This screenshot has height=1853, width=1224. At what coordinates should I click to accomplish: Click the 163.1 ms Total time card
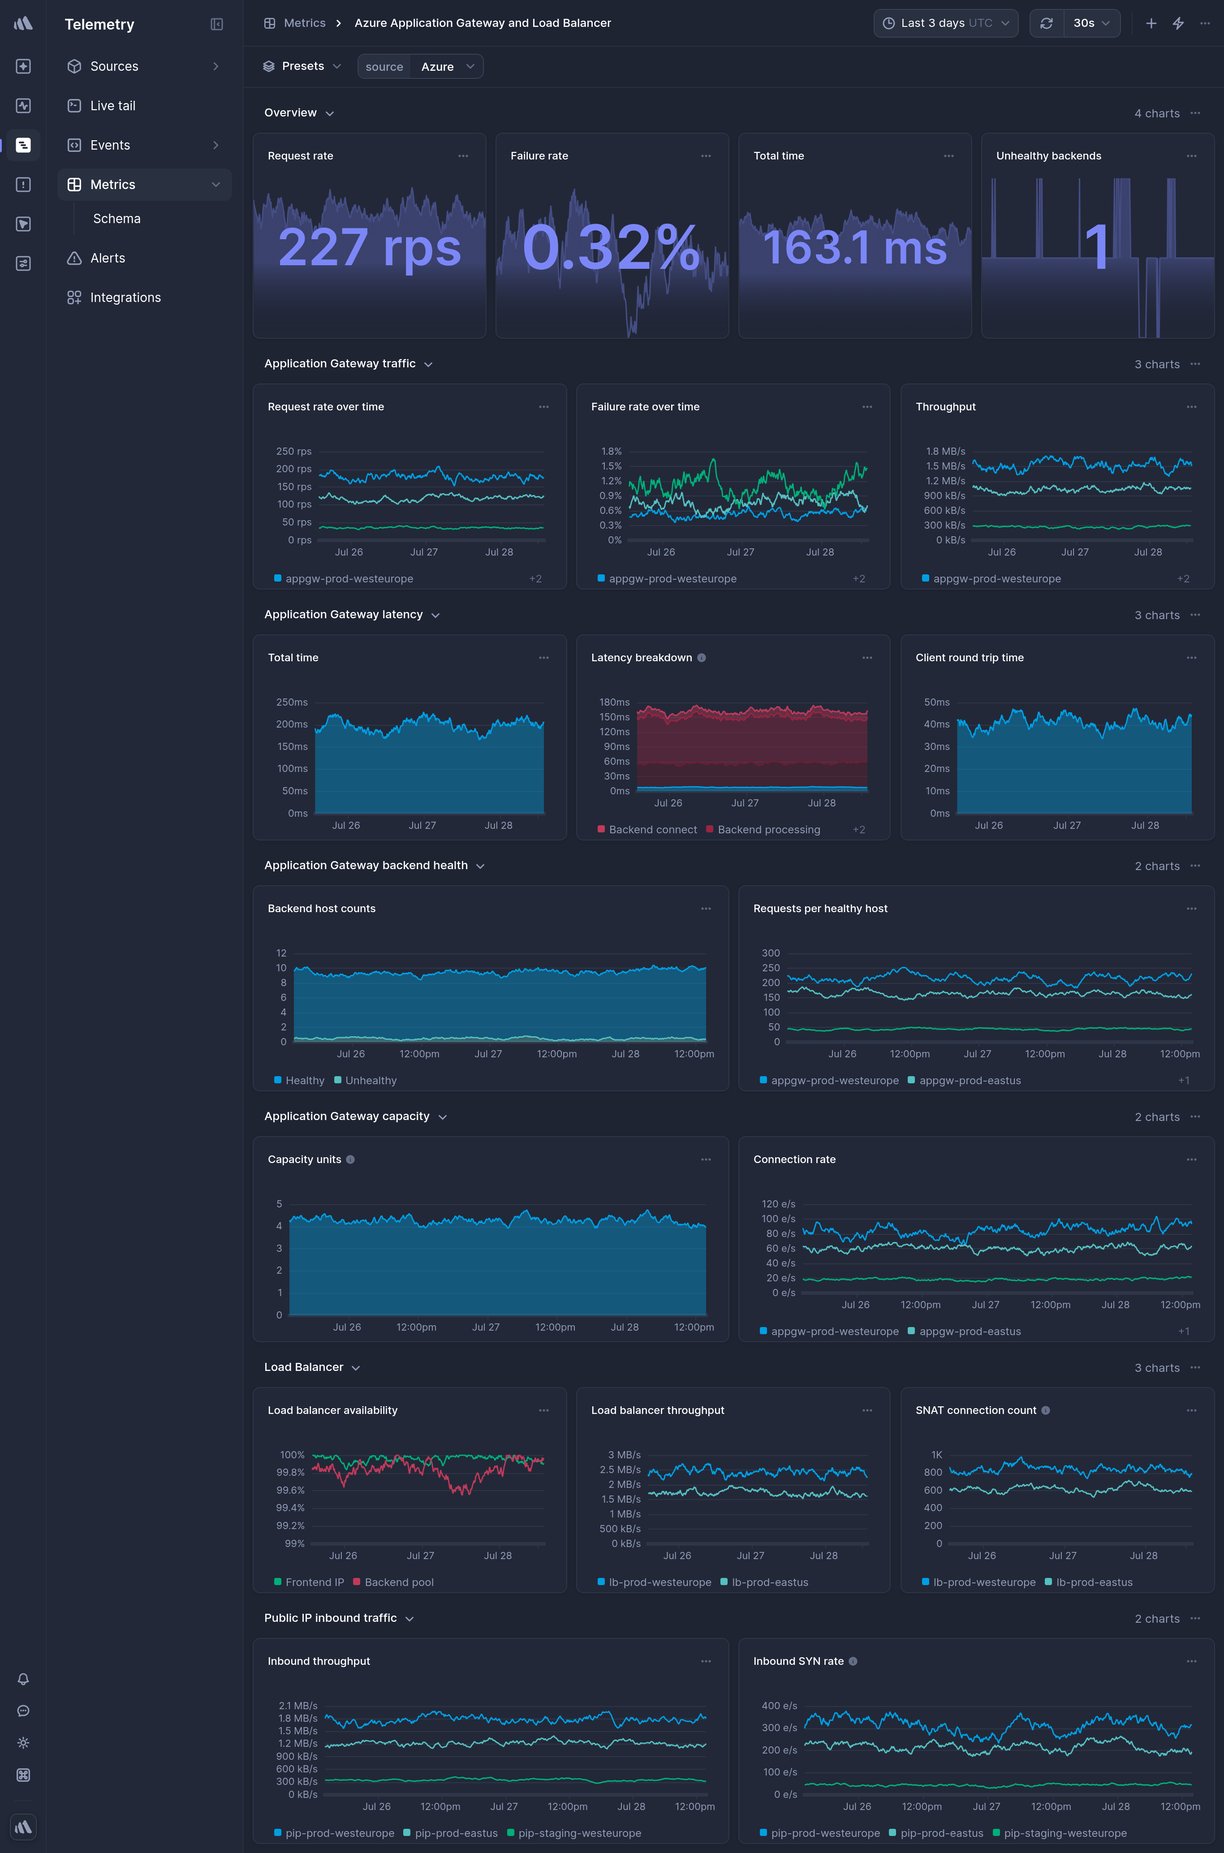[x=855, y=236]
